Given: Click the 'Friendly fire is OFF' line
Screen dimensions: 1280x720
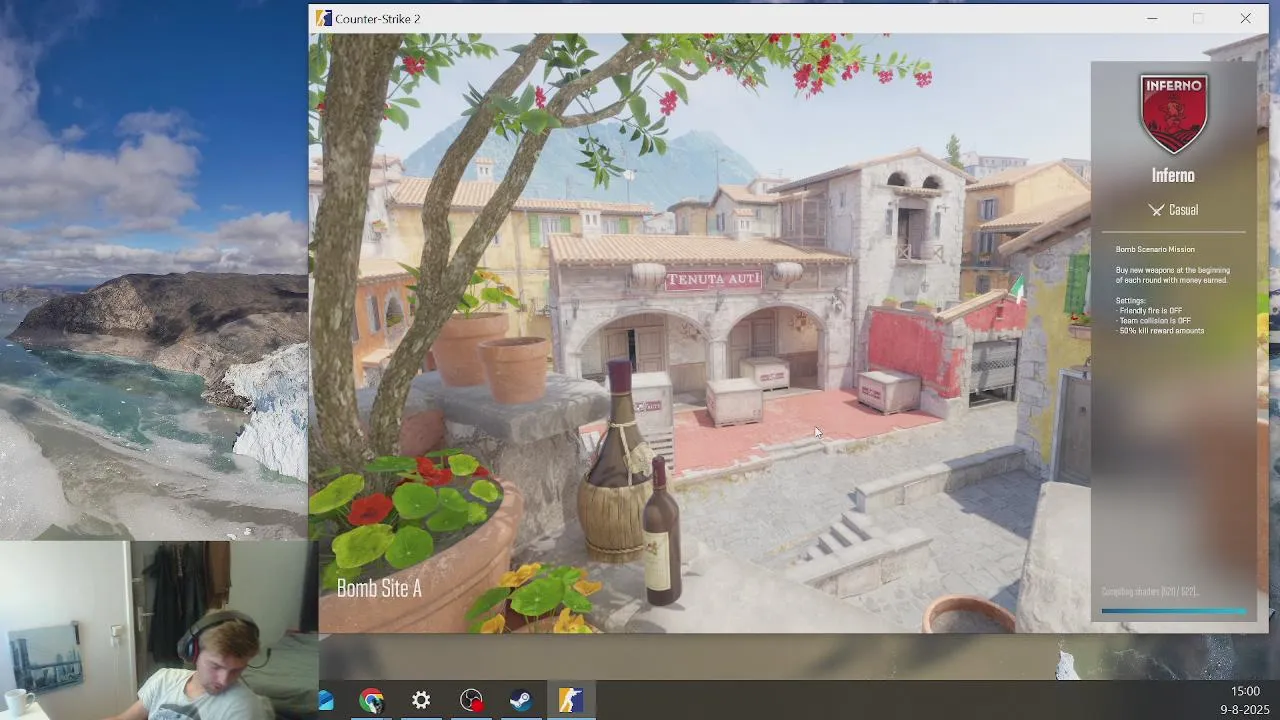Looking at the screenshot, I should pos(1151,311).
